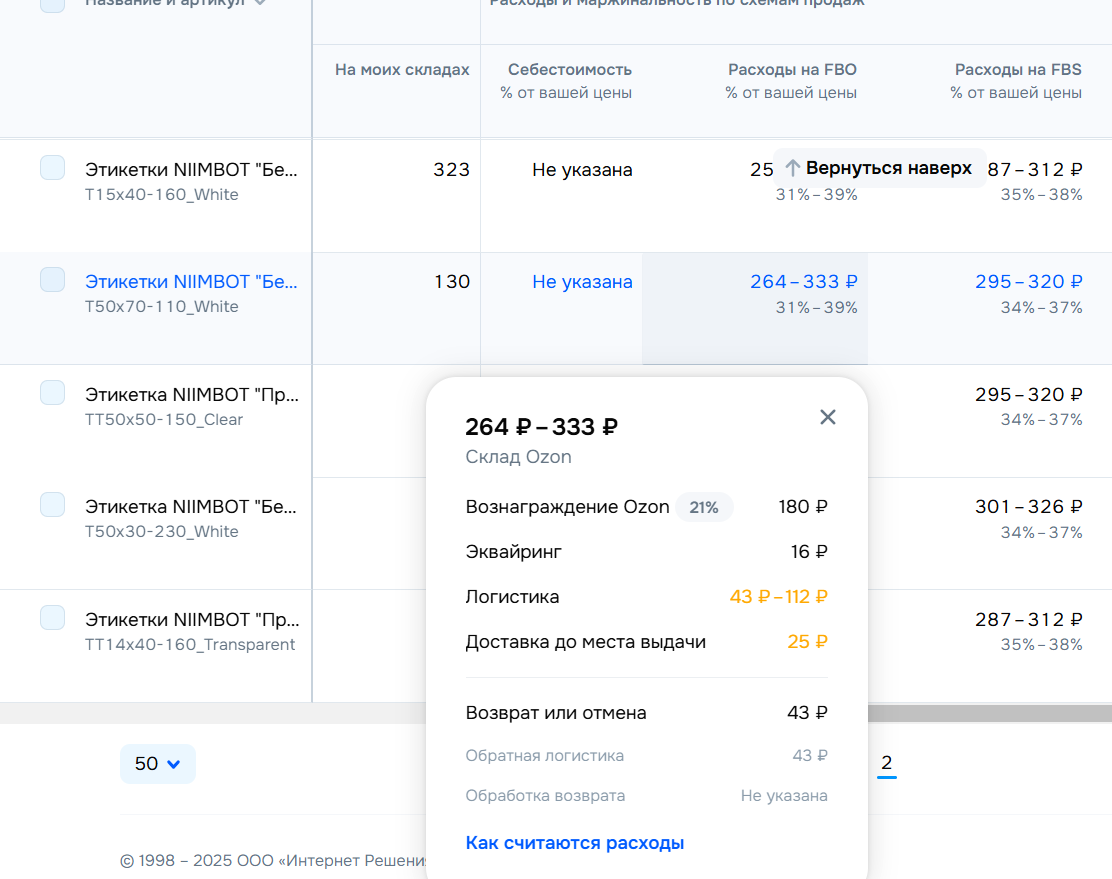Click FBS expenses '295 – 320 ₽' blue link

[x=1028, y=282]
